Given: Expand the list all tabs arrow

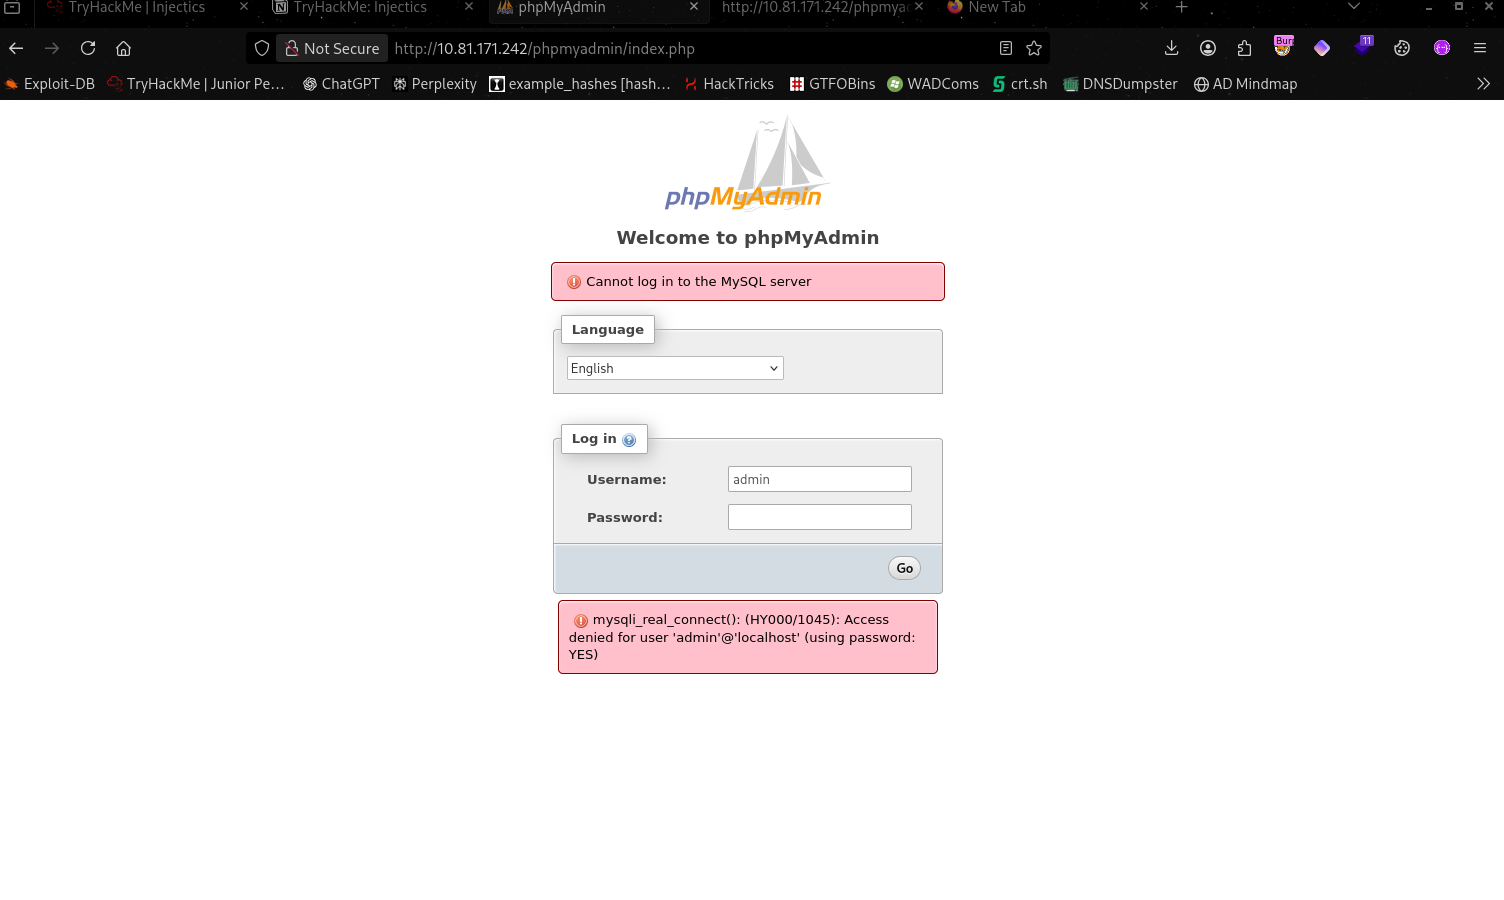Looking at the screenshot, I should (1354, 7).
